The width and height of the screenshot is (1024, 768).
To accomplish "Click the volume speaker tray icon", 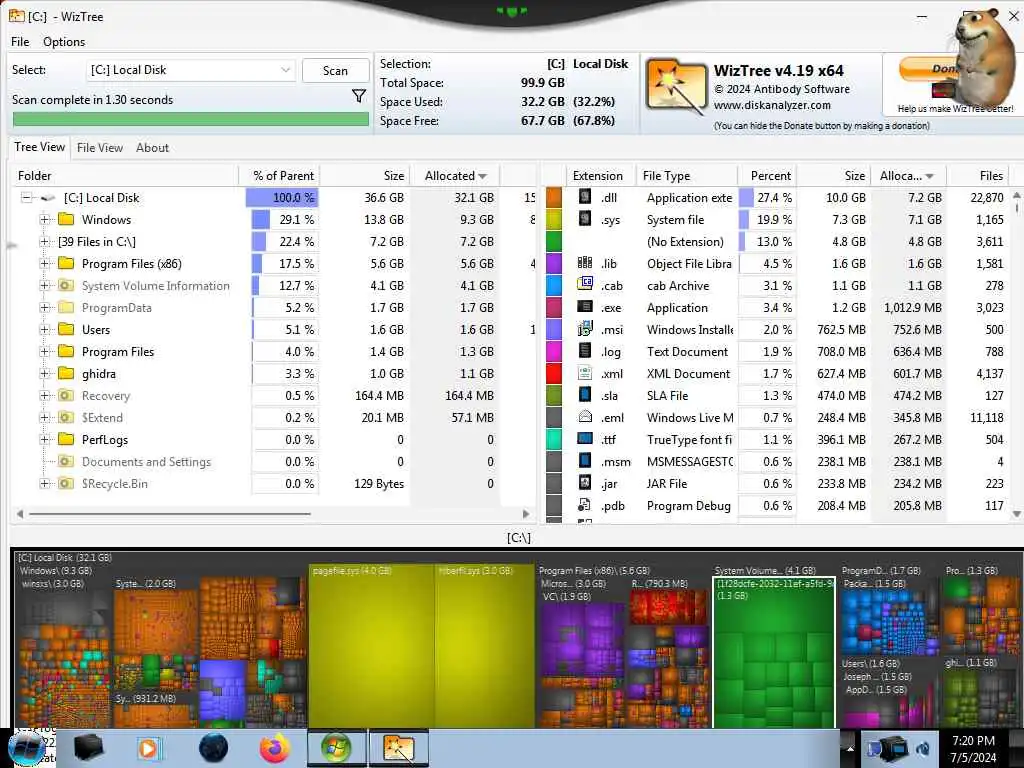I will tap(923, 749).
